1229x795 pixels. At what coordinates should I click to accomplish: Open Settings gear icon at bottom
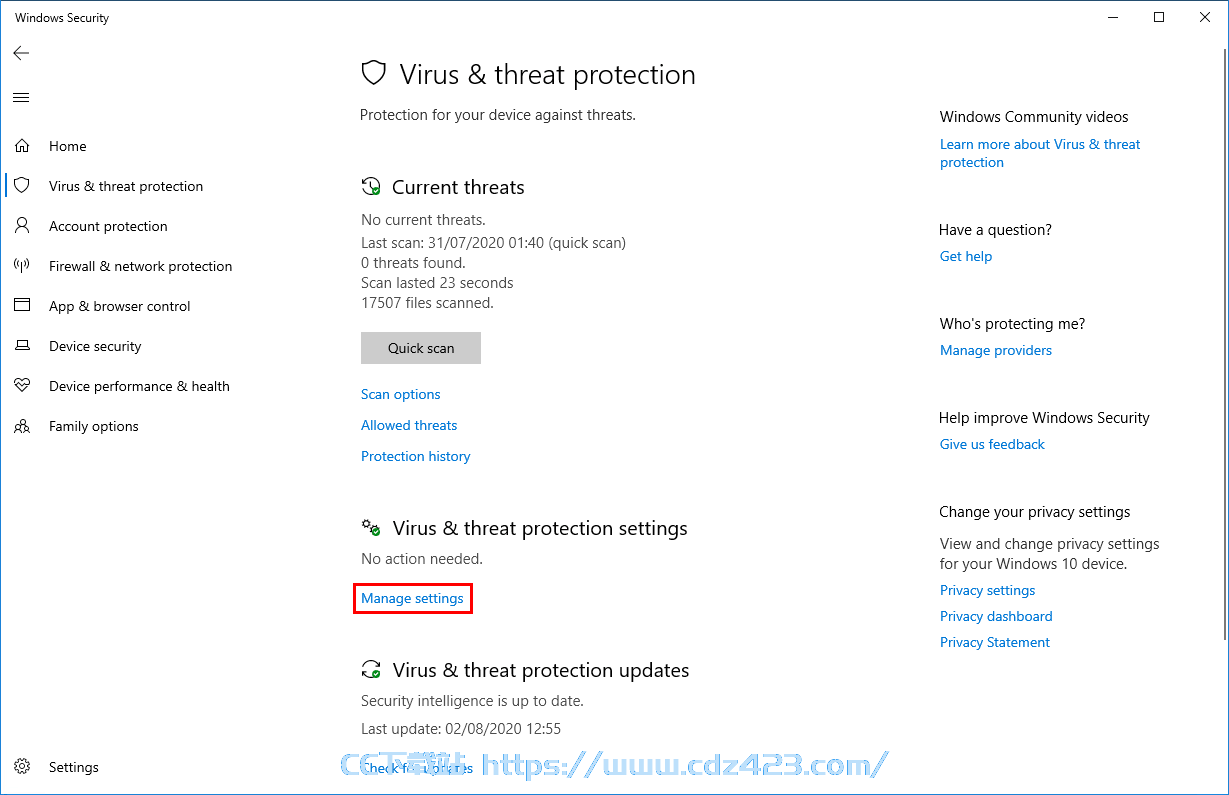point(22,767)
